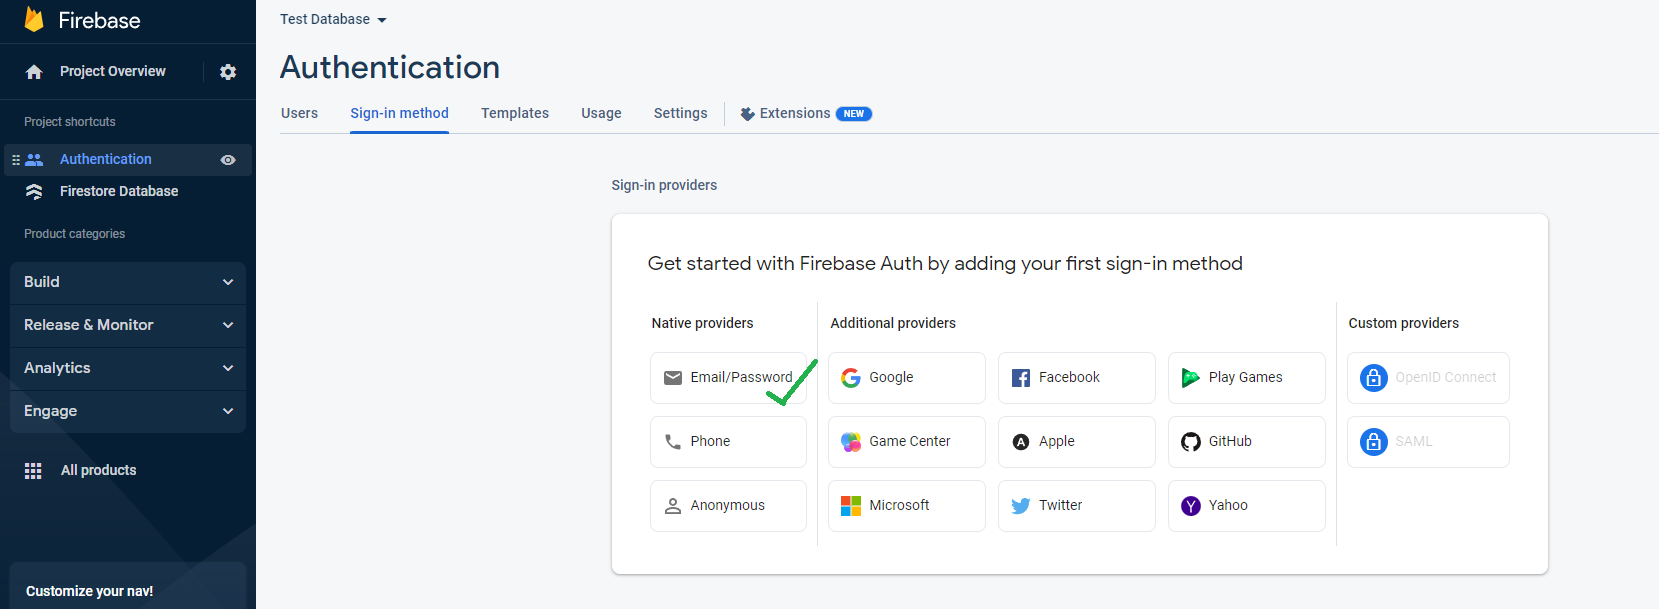This screenshot has height=609, width=1659.
Task: Select the Twitter provider label
Action: pyautogui.click(x=1060, y=505)
